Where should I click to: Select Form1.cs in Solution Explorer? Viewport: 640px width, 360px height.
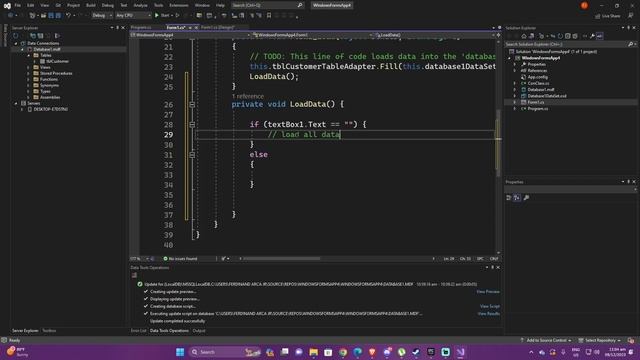[x=536, y=102]
